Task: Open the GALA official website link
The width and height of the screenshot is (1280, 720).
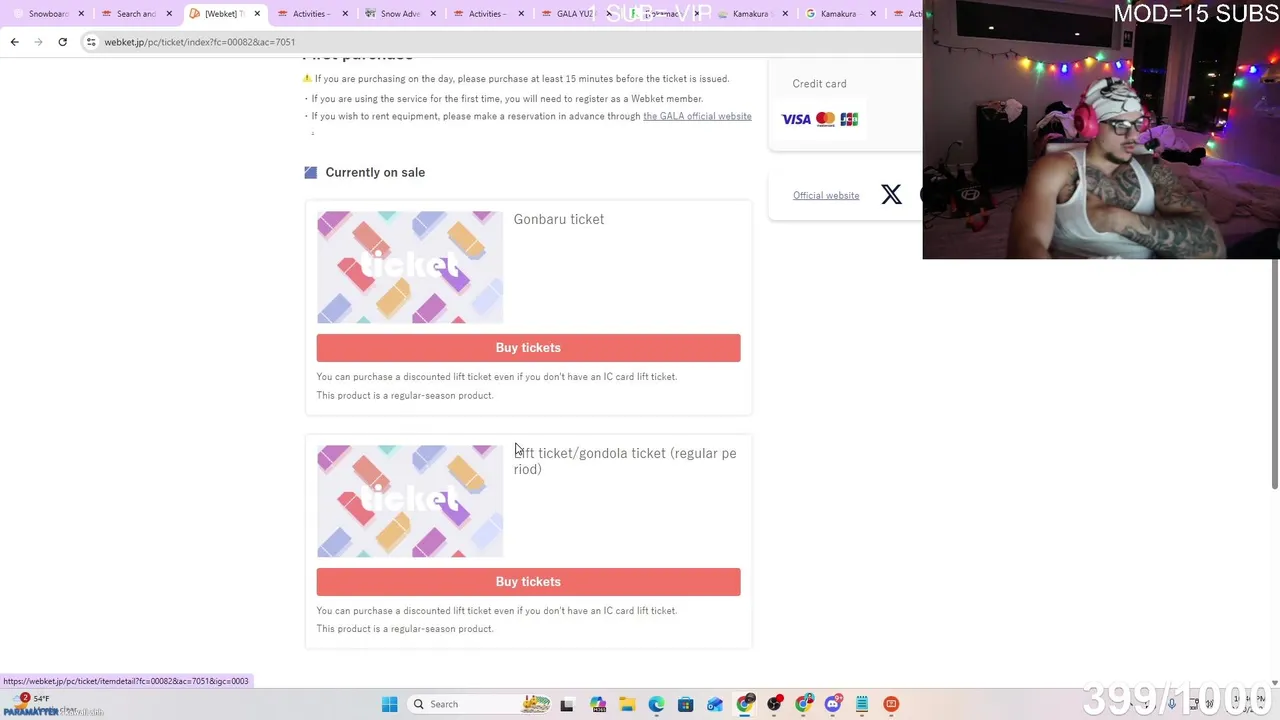Action: click(697, 116)
